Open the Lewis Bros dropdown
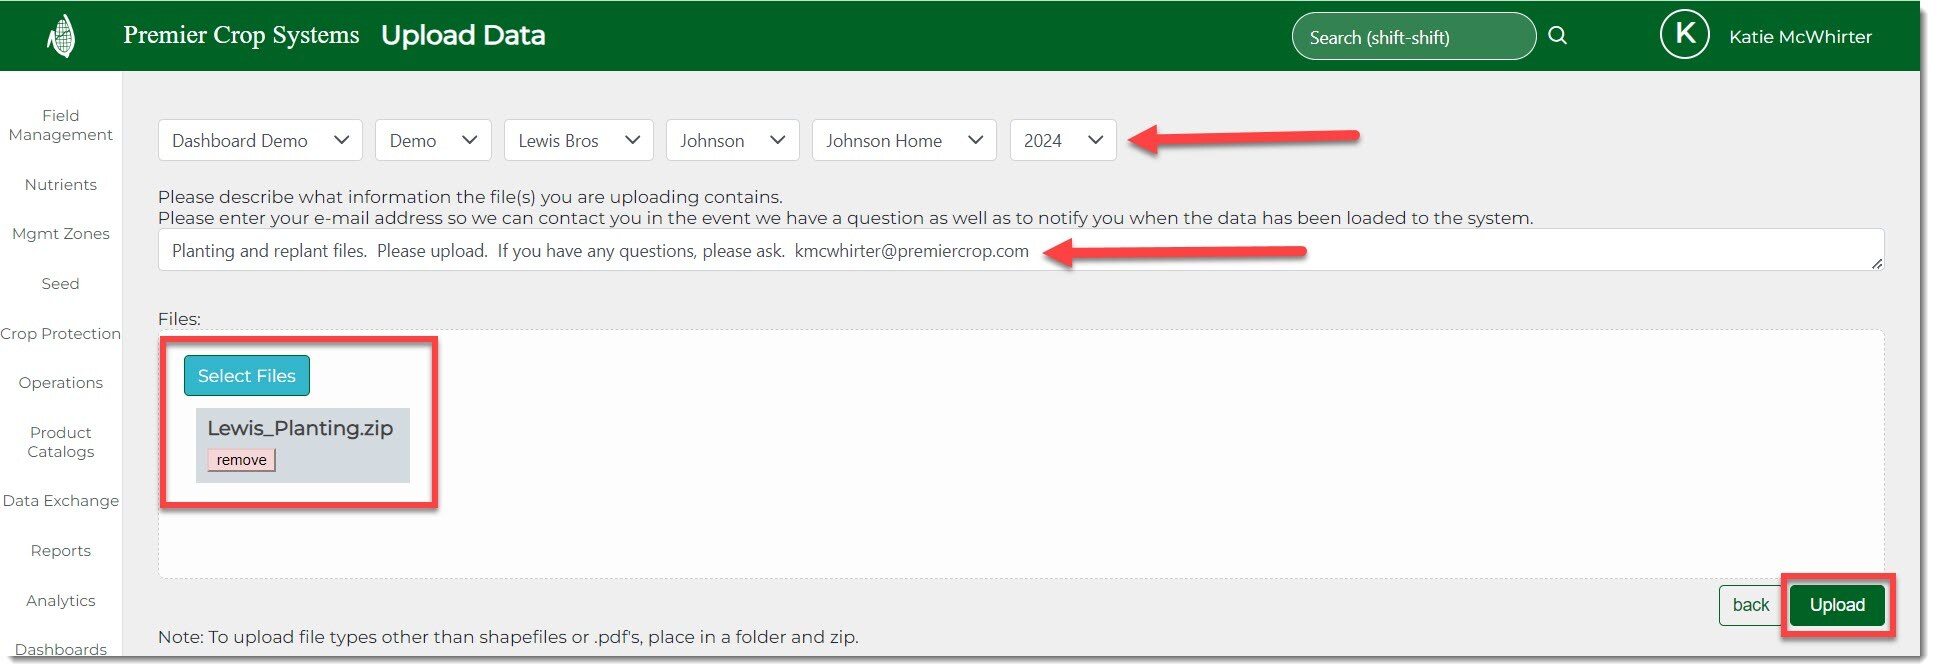The width and height of the screenshot is (1935, 671). [x=578, y=141]
